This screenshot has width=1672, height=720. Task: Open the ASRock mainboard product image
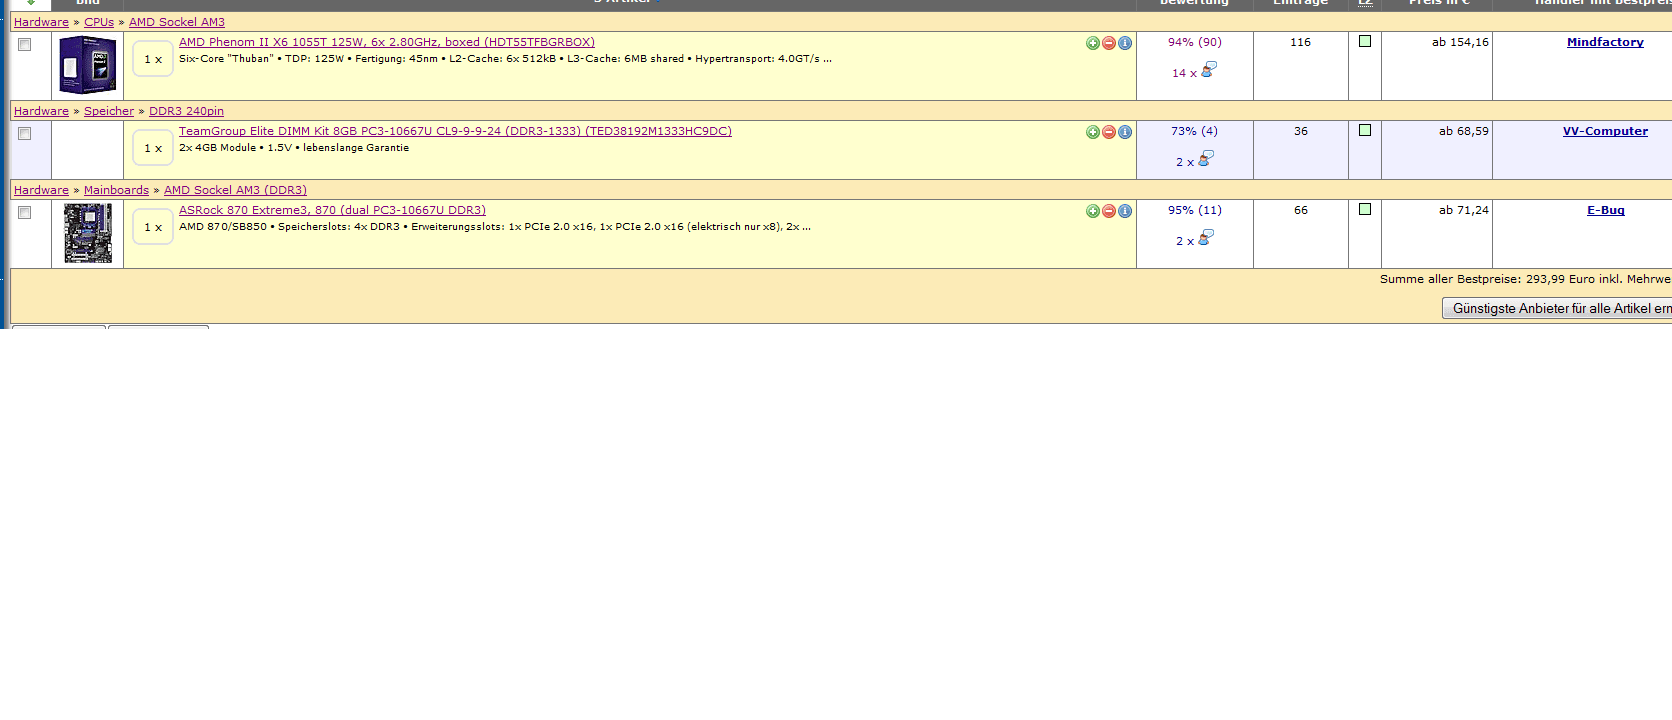pos(88,233)
